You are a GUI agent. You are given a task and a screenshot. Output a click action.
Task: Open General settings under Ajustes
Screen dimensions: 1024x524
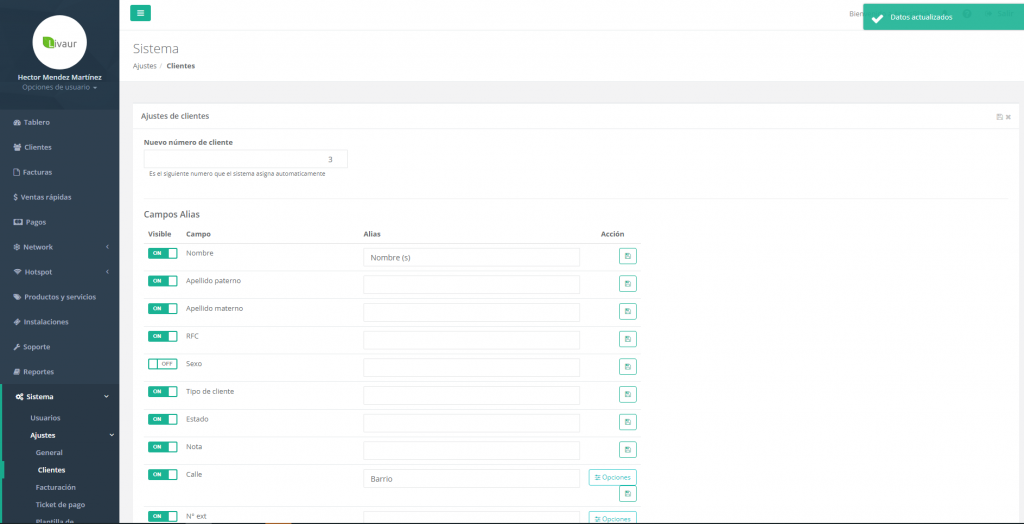(49, 452)
